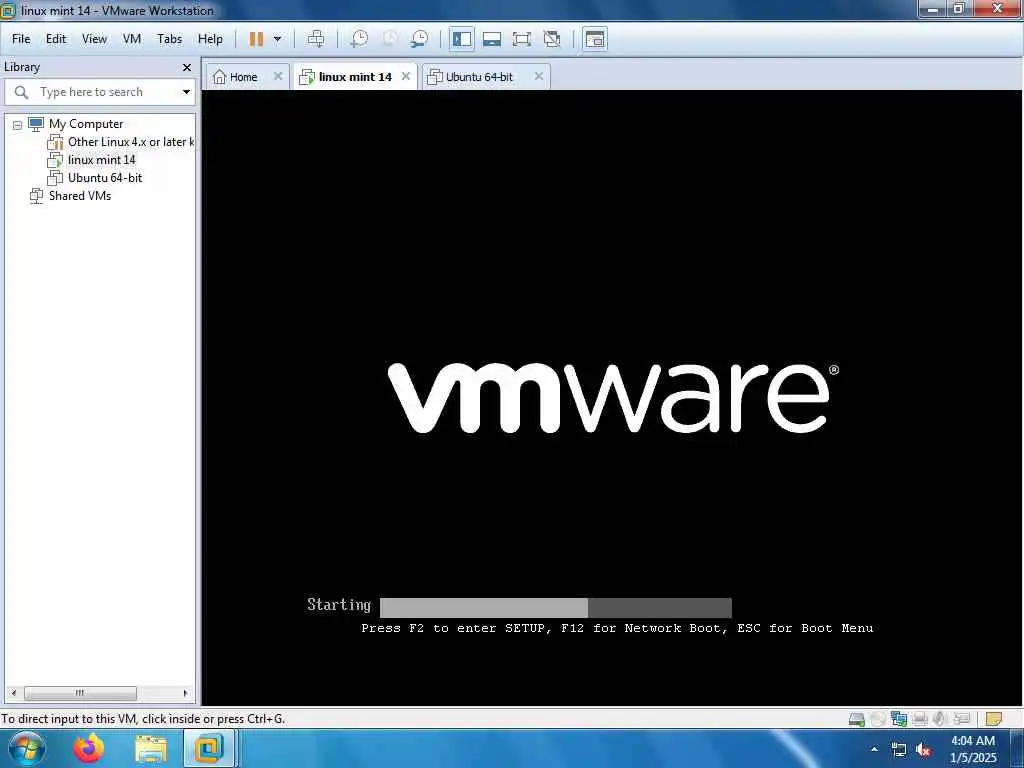The height and width of the screenshot is (768, 1024).
Task: Click the CD/DVD drive status icon
Action: coord(878,719)
